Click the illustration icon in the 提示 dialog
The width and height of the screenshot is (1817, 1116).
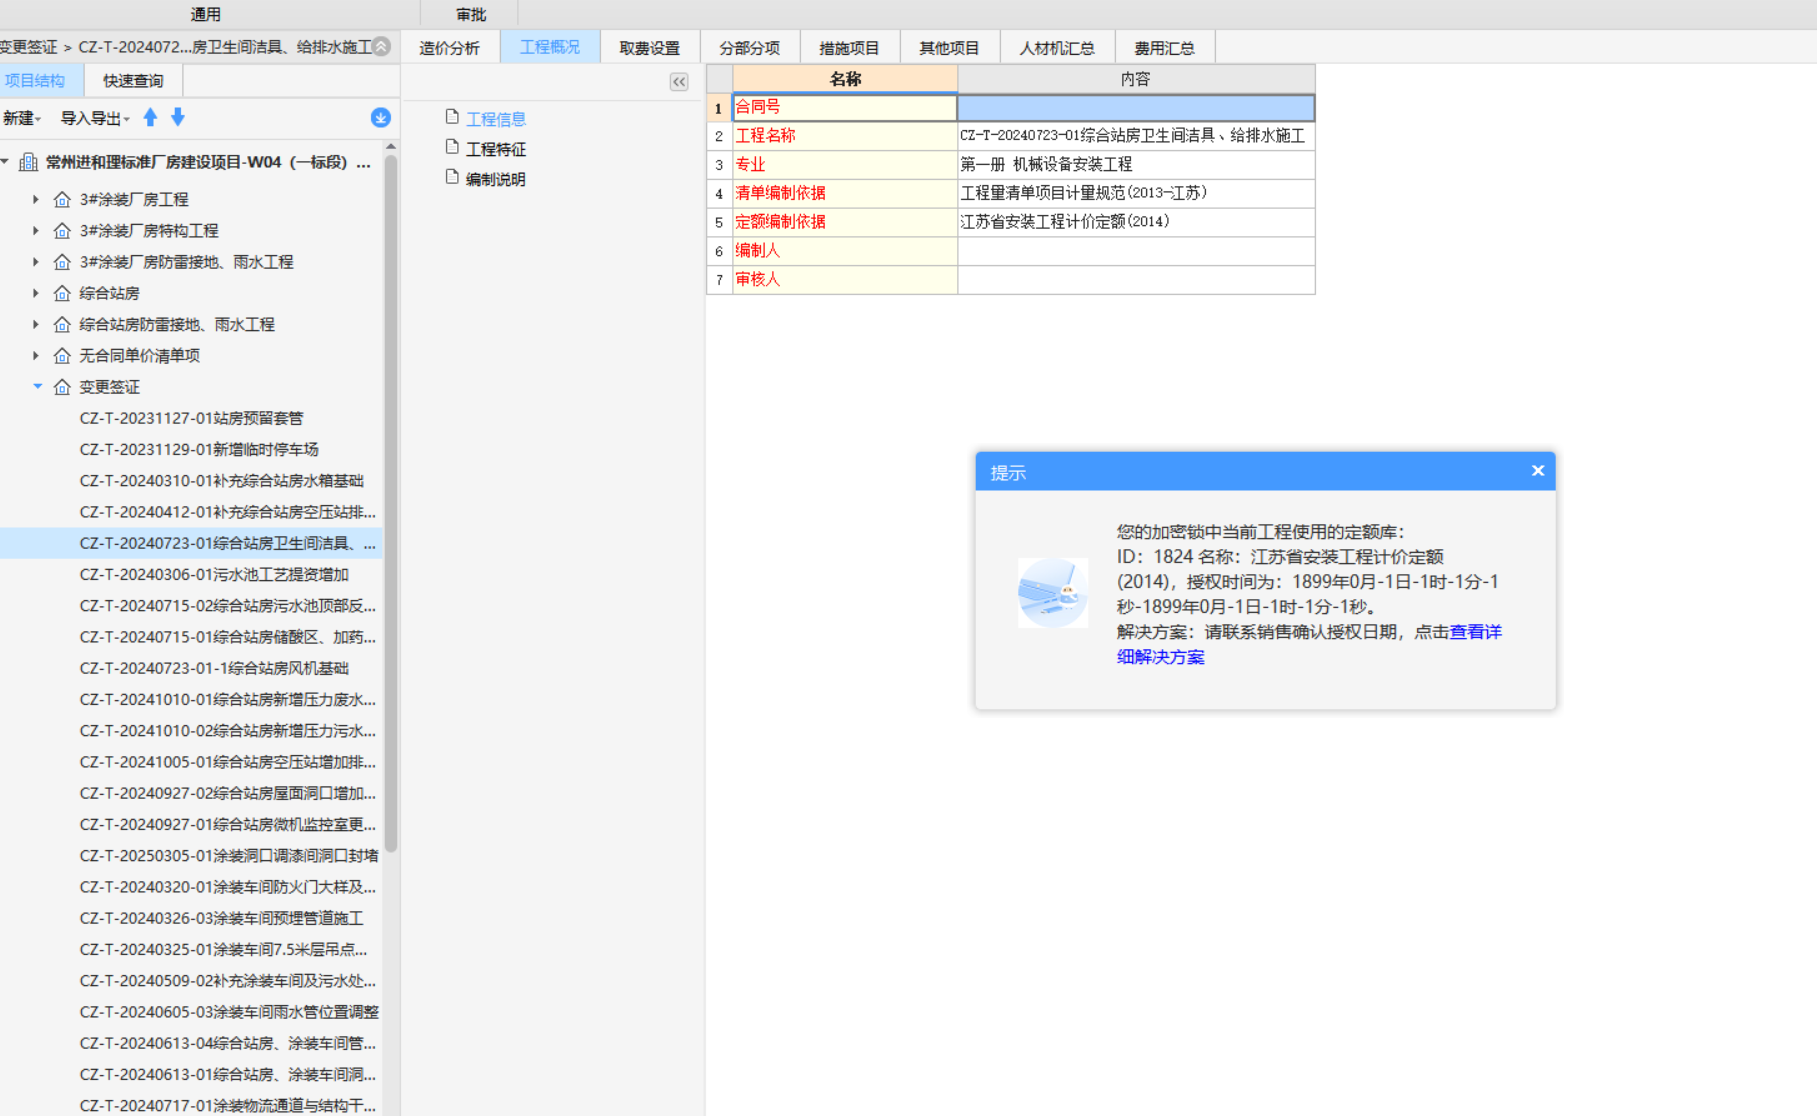[x=1053, y=593]
